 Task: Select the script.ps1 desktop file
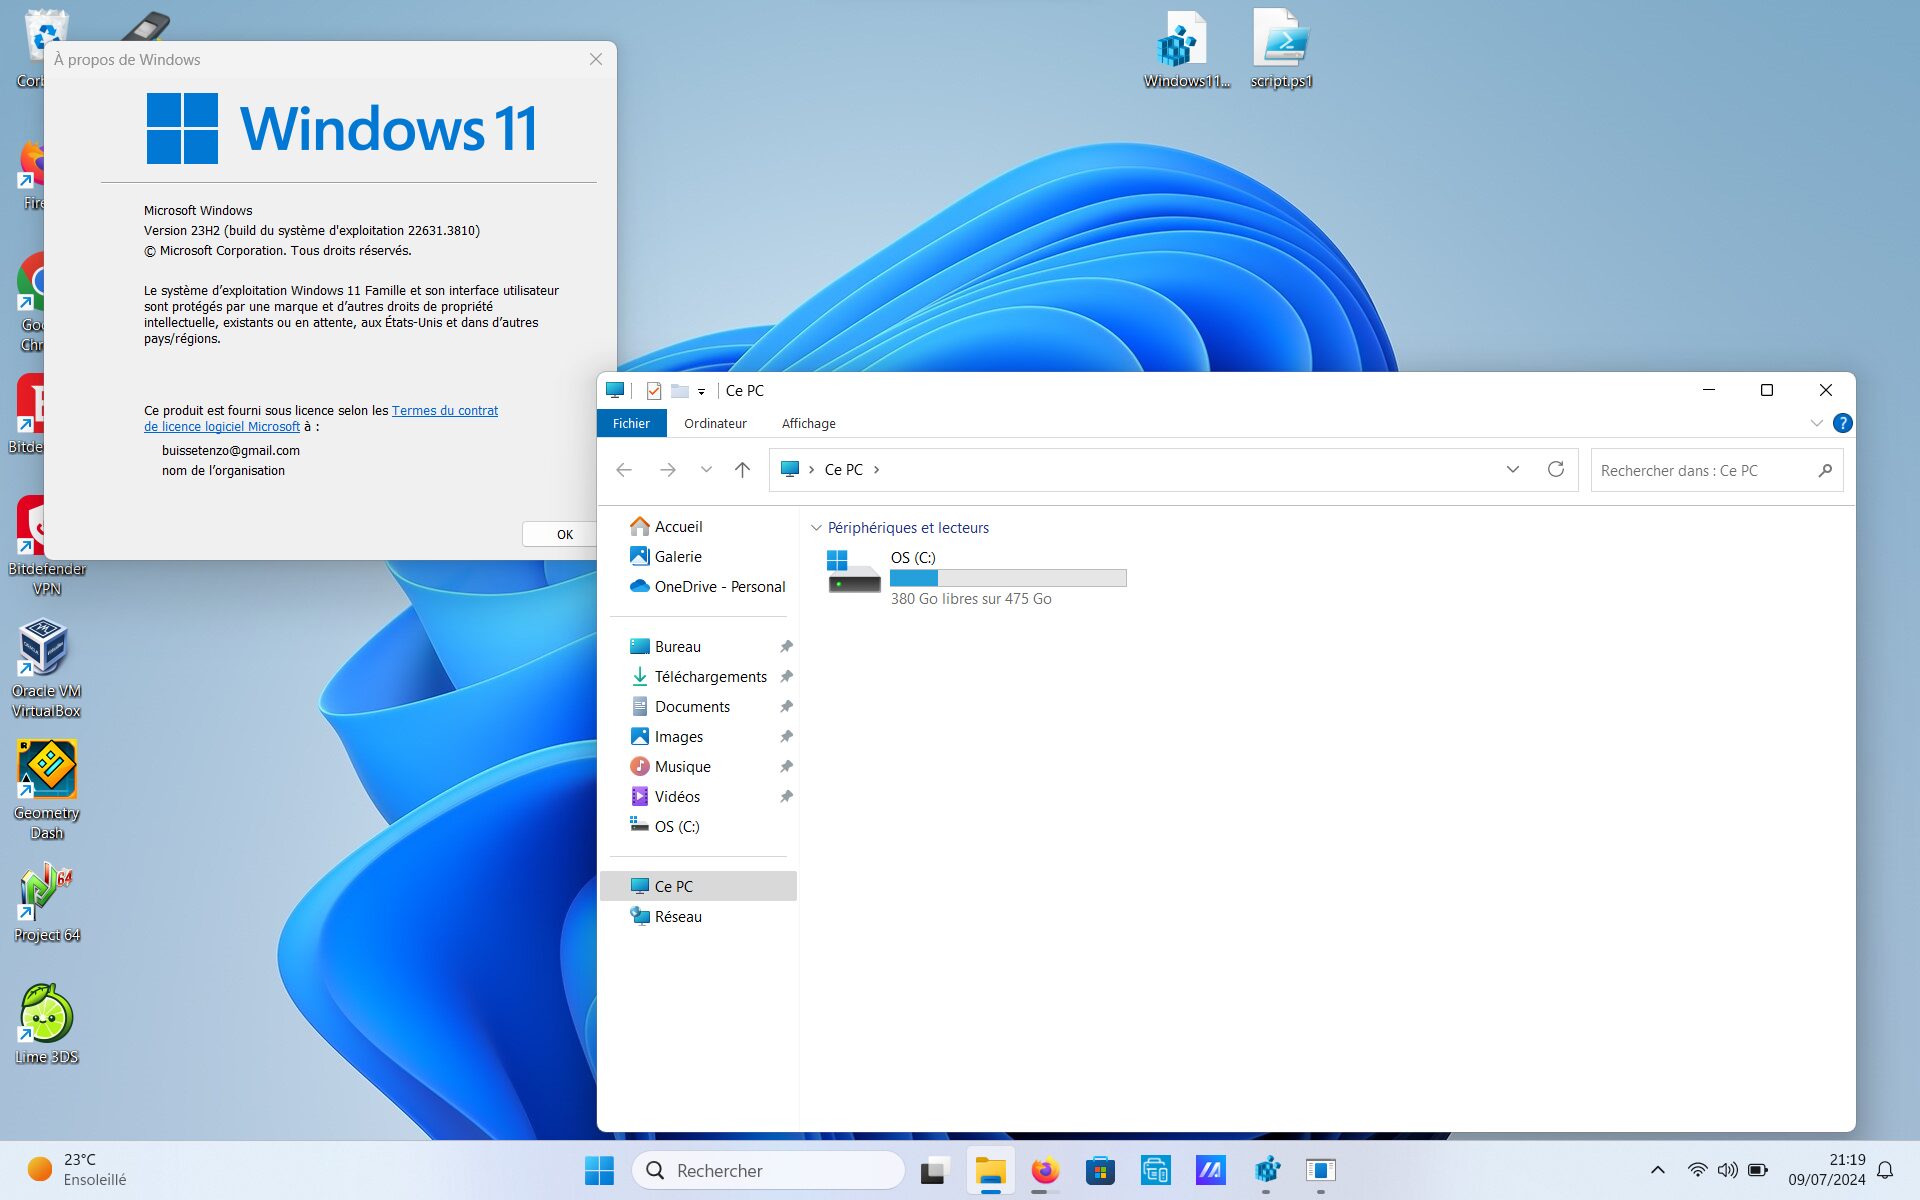pyautogui.click(x=1281, y=50)
